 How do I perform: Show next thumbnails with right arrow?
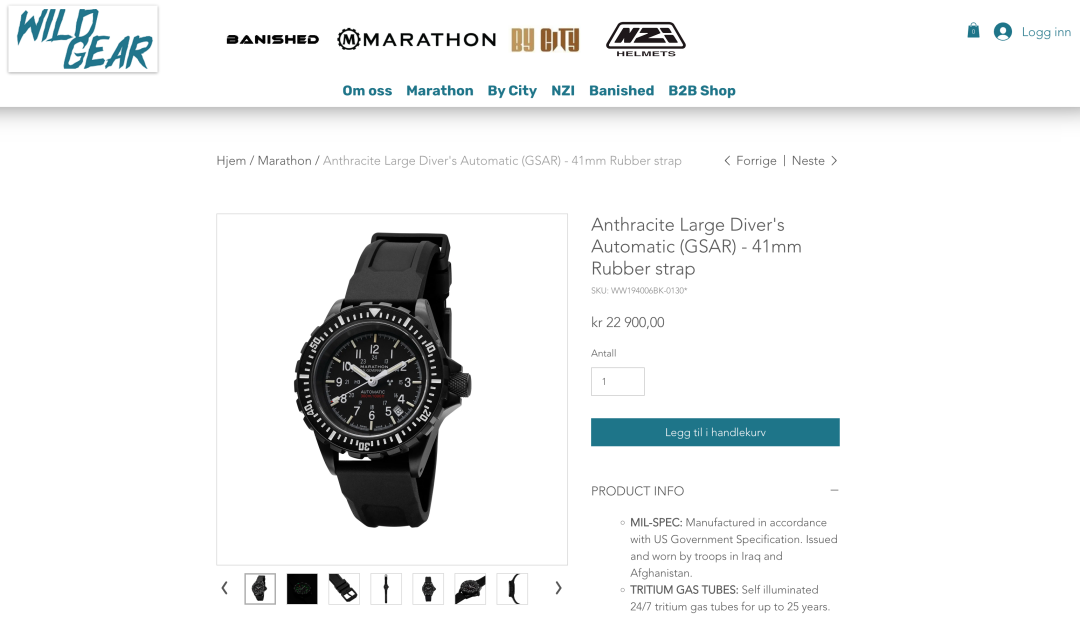(x=559, y=588)
